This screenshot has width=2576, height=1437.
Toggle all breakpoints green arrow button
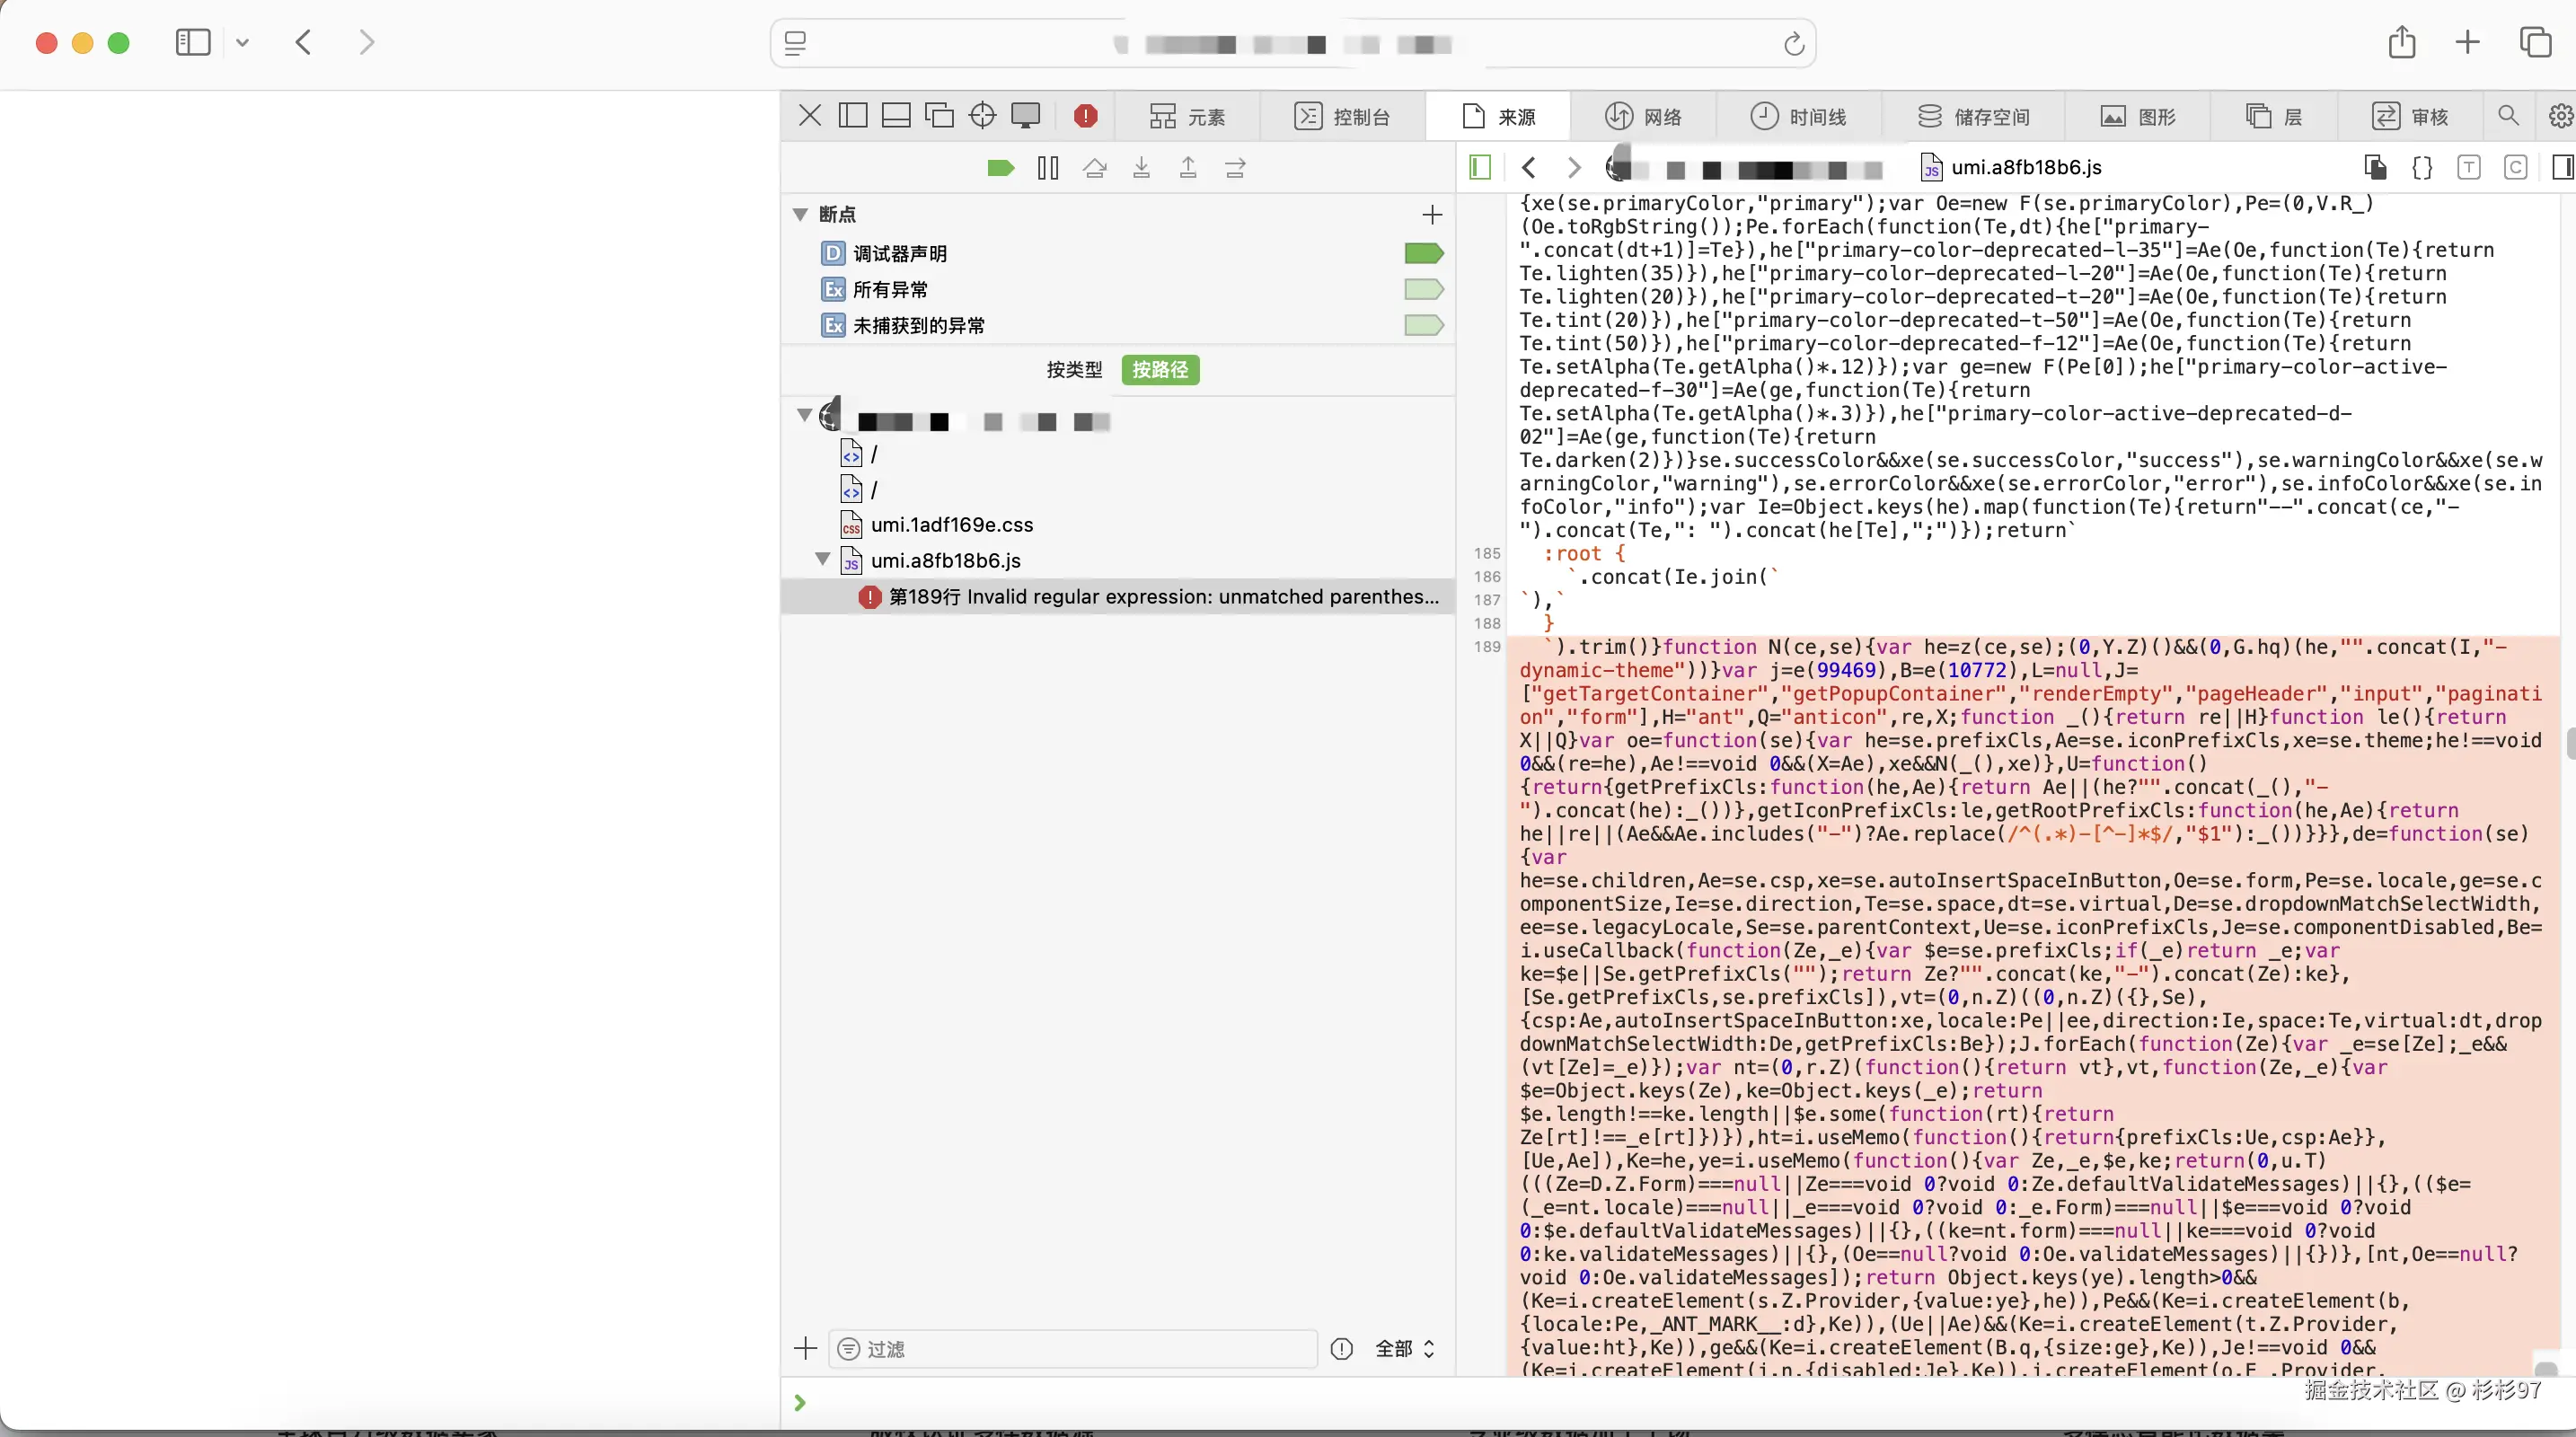[x=1000, y=168]
